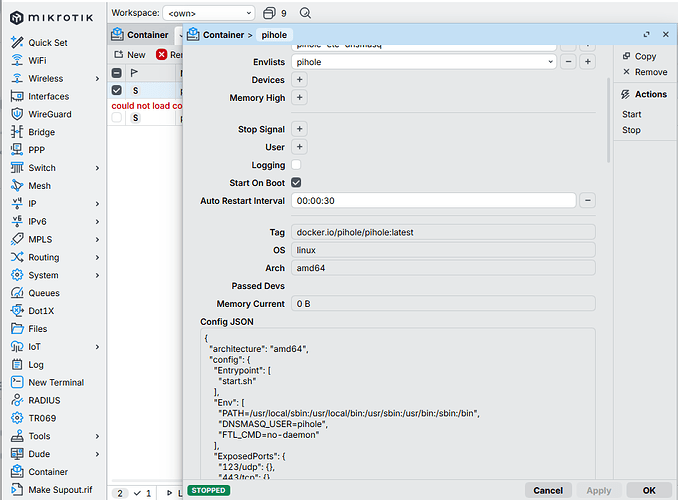Open the Files folder icon
Image resolution: width=678 pixels, height=500 pixels.
pyautogui.click(x=17, y=329)
